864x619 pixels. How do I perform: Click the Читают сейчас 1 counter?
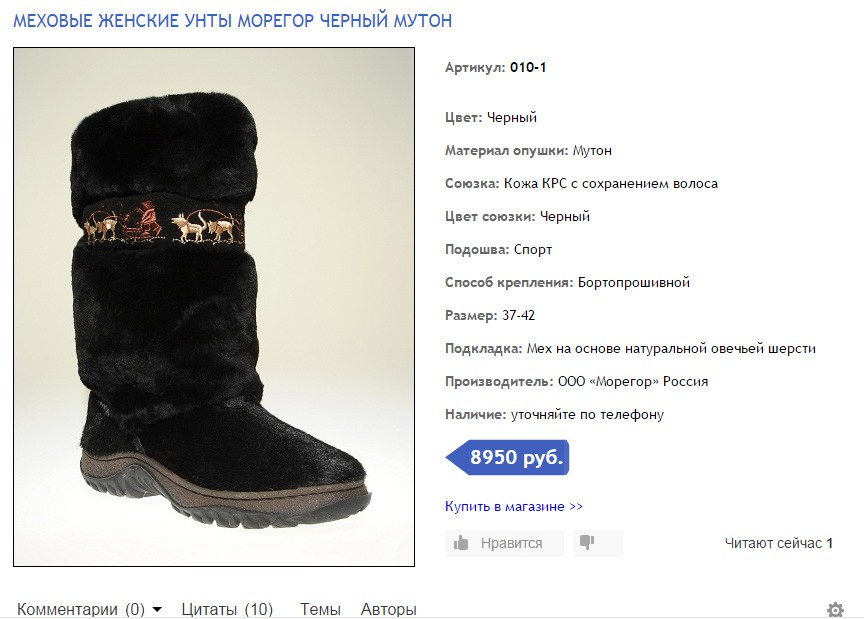pos(778,543)
